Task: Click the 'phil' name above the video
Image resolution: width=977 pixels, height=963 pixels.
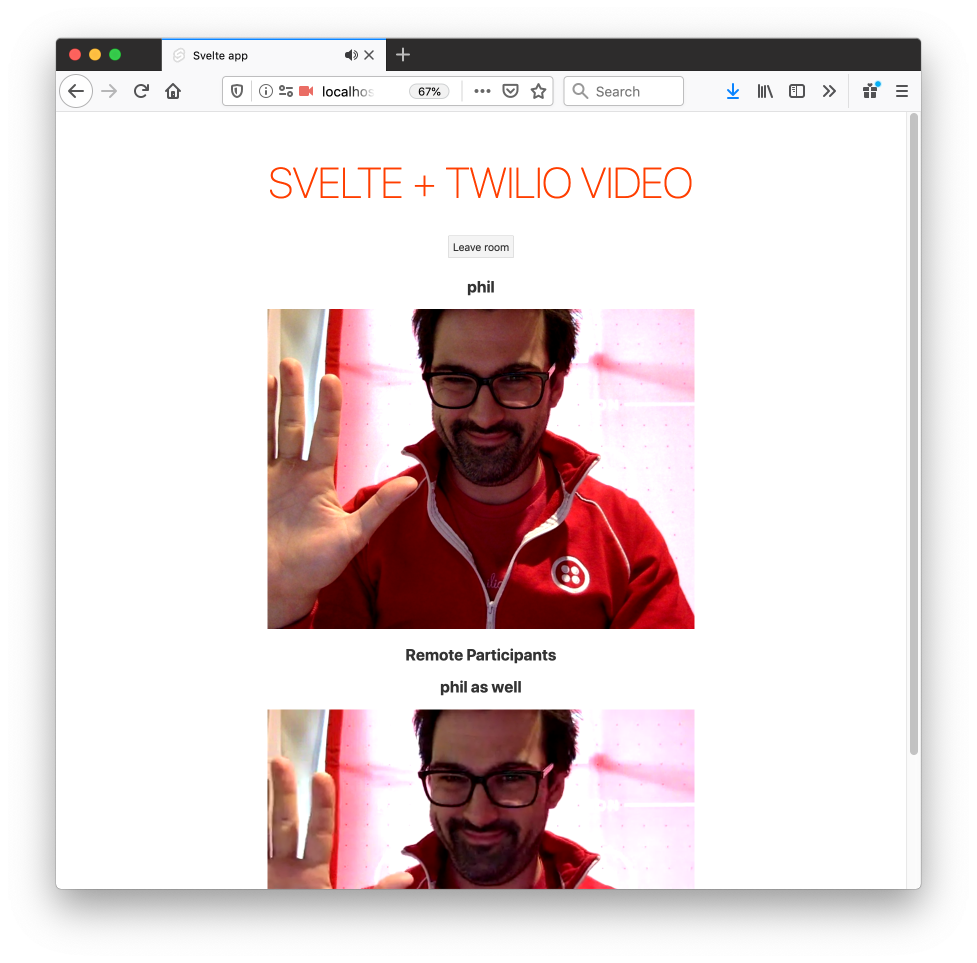Action: tap(480, 287)
